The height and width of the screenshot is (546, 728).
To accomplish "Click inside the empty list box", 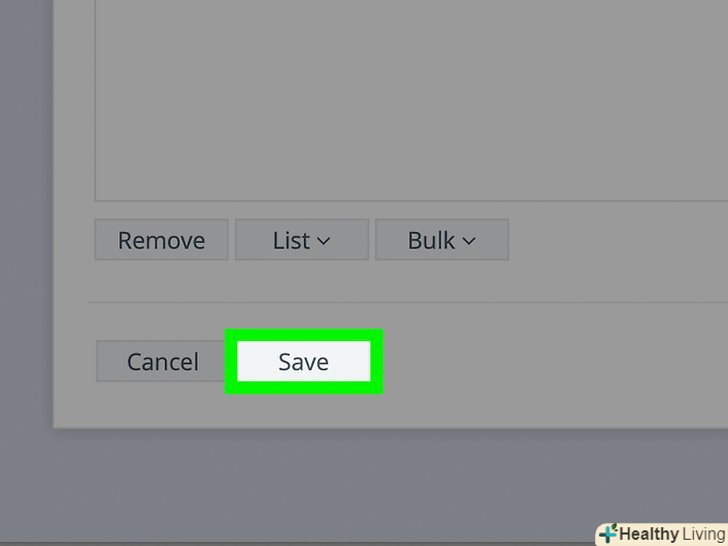I will coord(411,100).
